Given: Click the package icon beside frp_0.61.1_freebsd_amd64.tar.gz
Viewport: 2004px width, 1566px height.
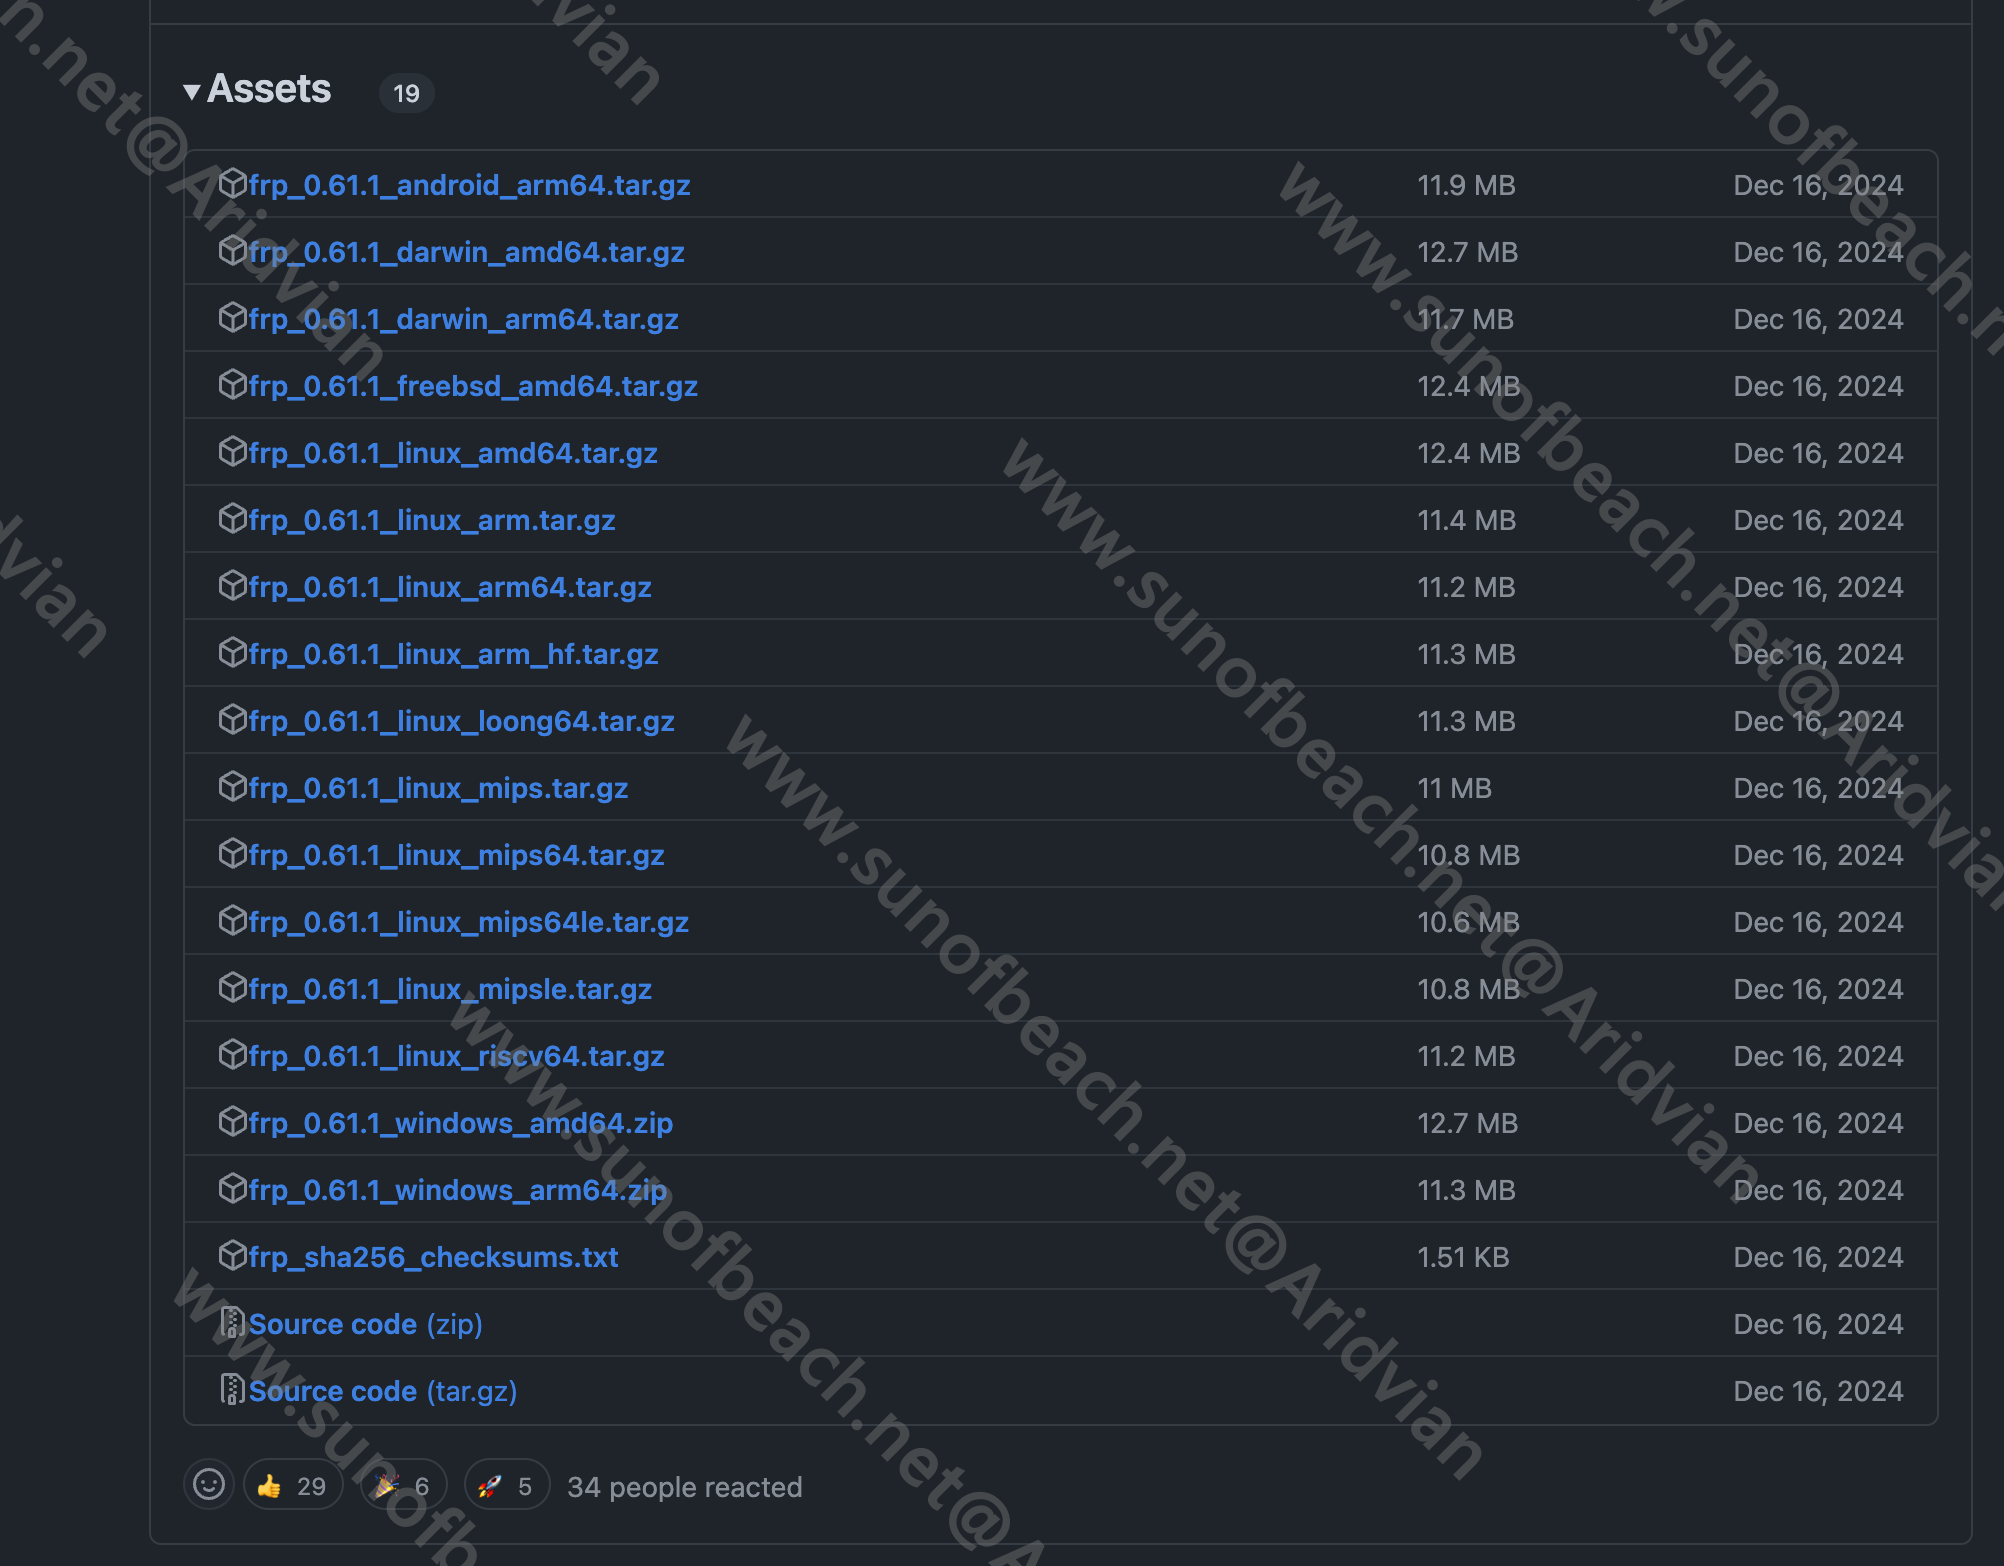Looking at the screenshot, I should (232, 384).
